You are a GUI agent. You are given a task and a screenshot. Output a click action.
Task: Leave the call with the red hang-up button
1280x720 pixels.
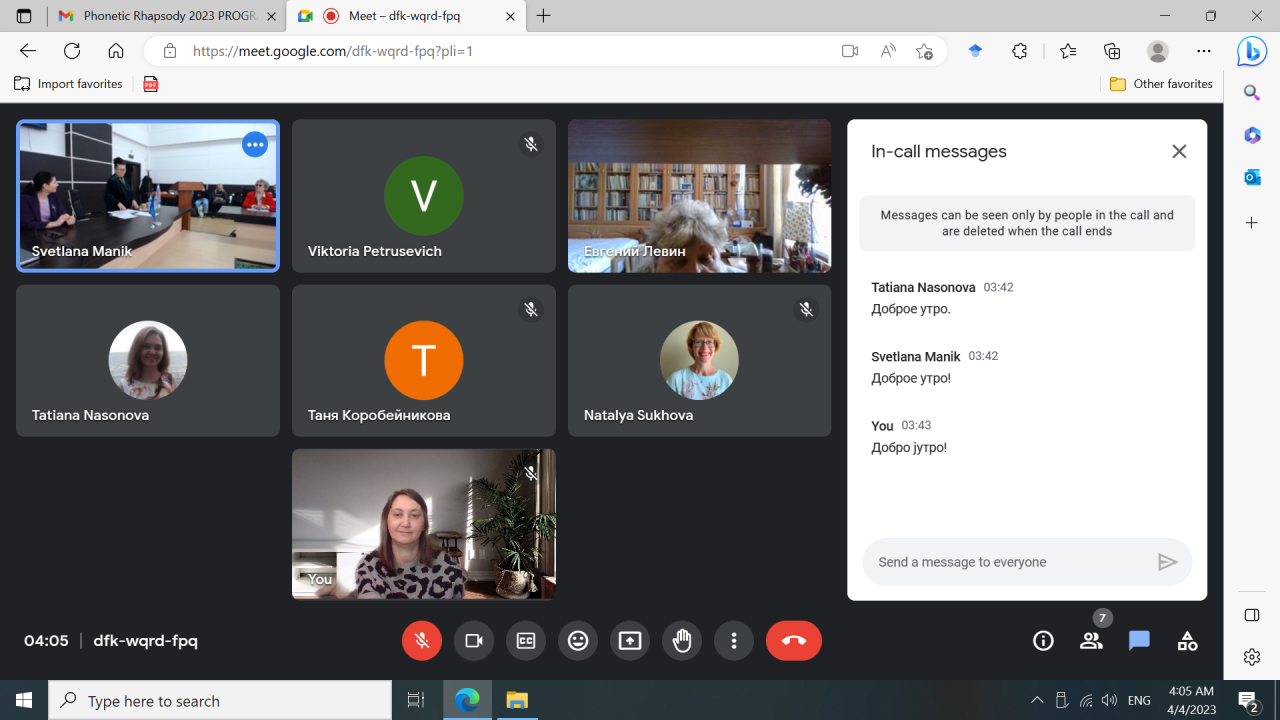coord(794,641)
